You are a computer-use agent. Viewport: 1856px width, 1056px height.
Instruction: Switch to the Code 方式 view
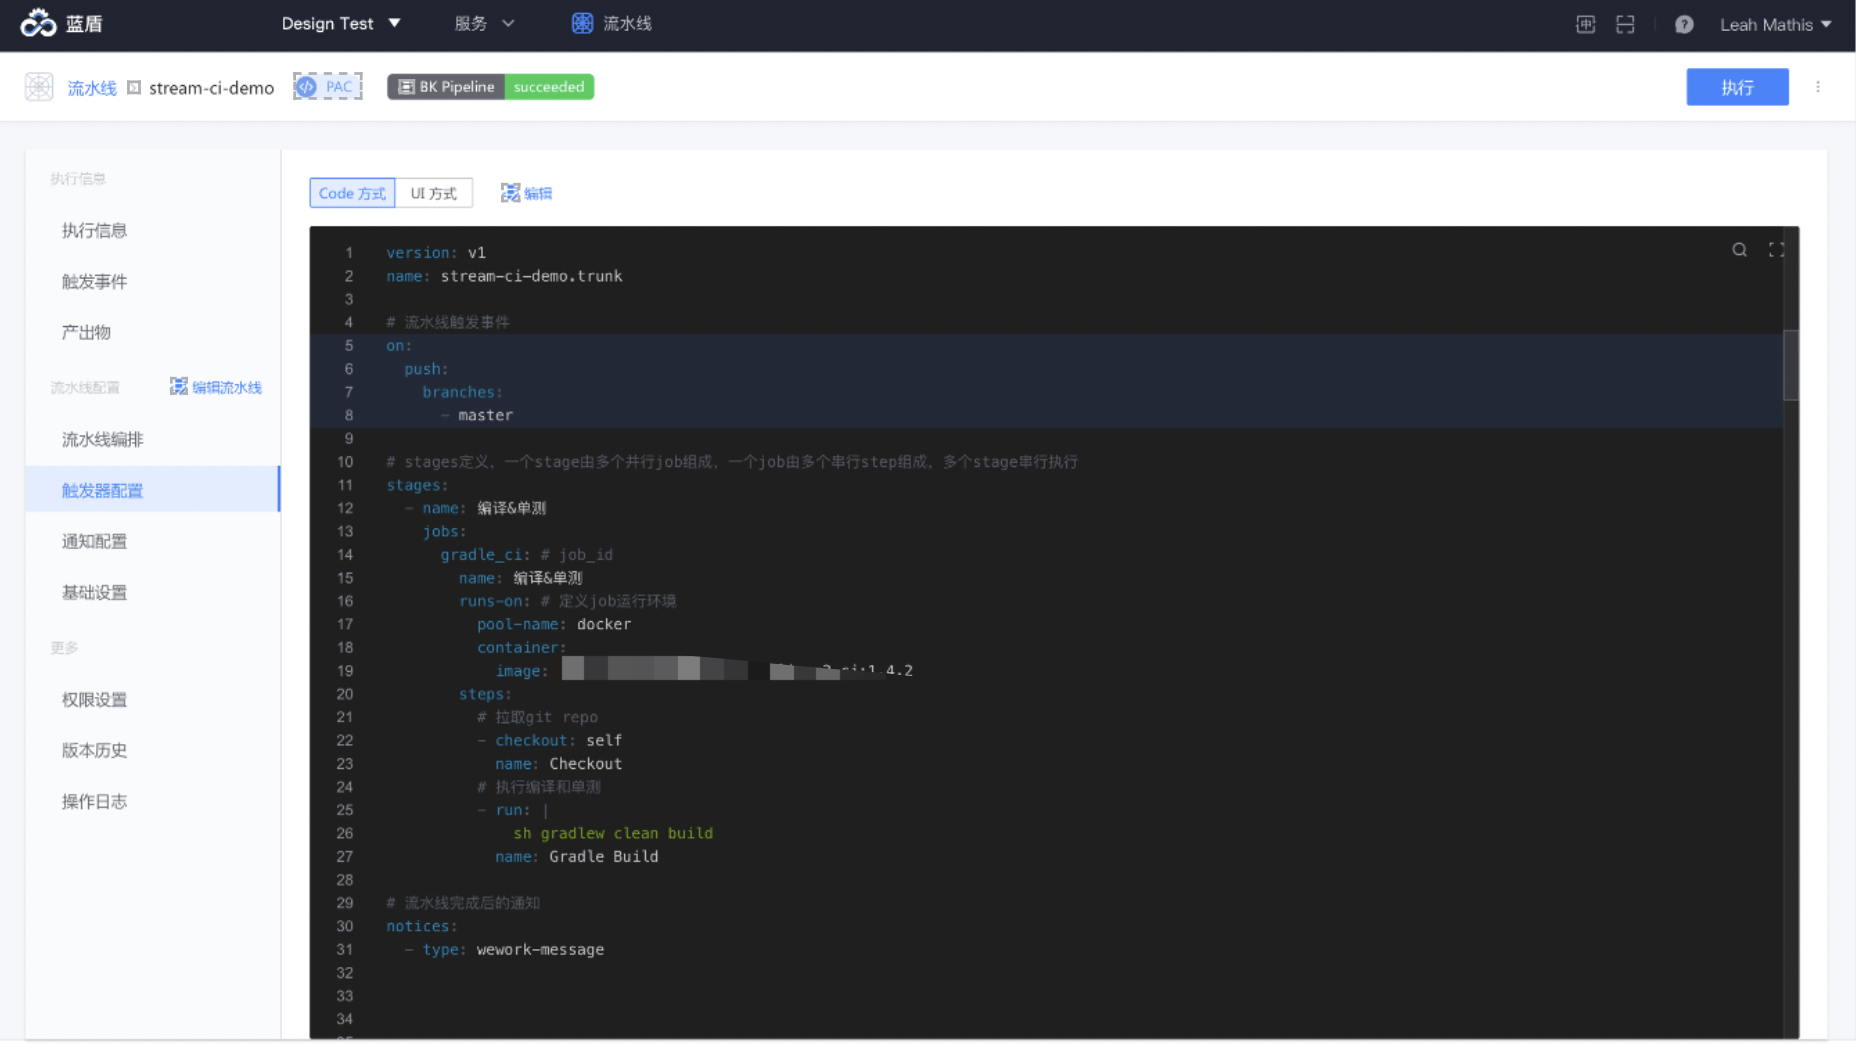click(351, 193)
